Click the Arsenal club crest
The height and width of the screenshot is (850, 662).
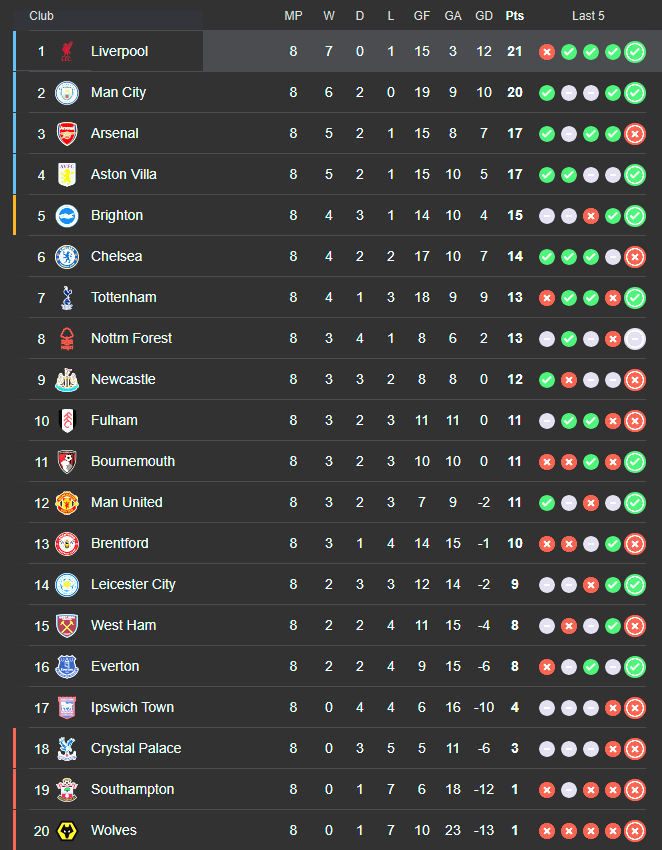[67, 134]
